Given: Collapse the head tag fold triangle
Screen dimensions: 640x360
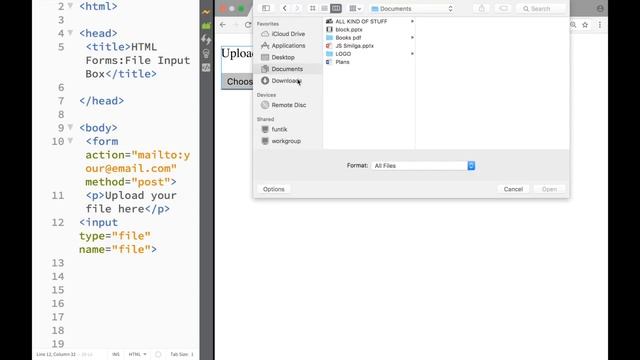Looking at the screenshot, I should 70,33.
